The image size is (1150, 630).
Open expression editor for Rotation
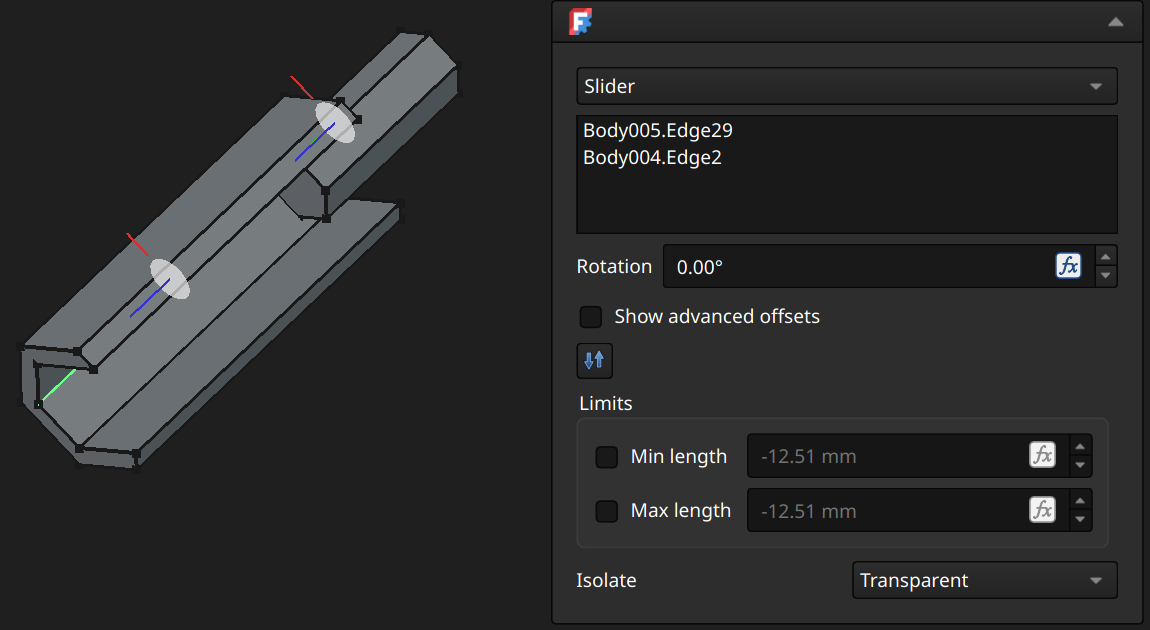point(1068,265)
